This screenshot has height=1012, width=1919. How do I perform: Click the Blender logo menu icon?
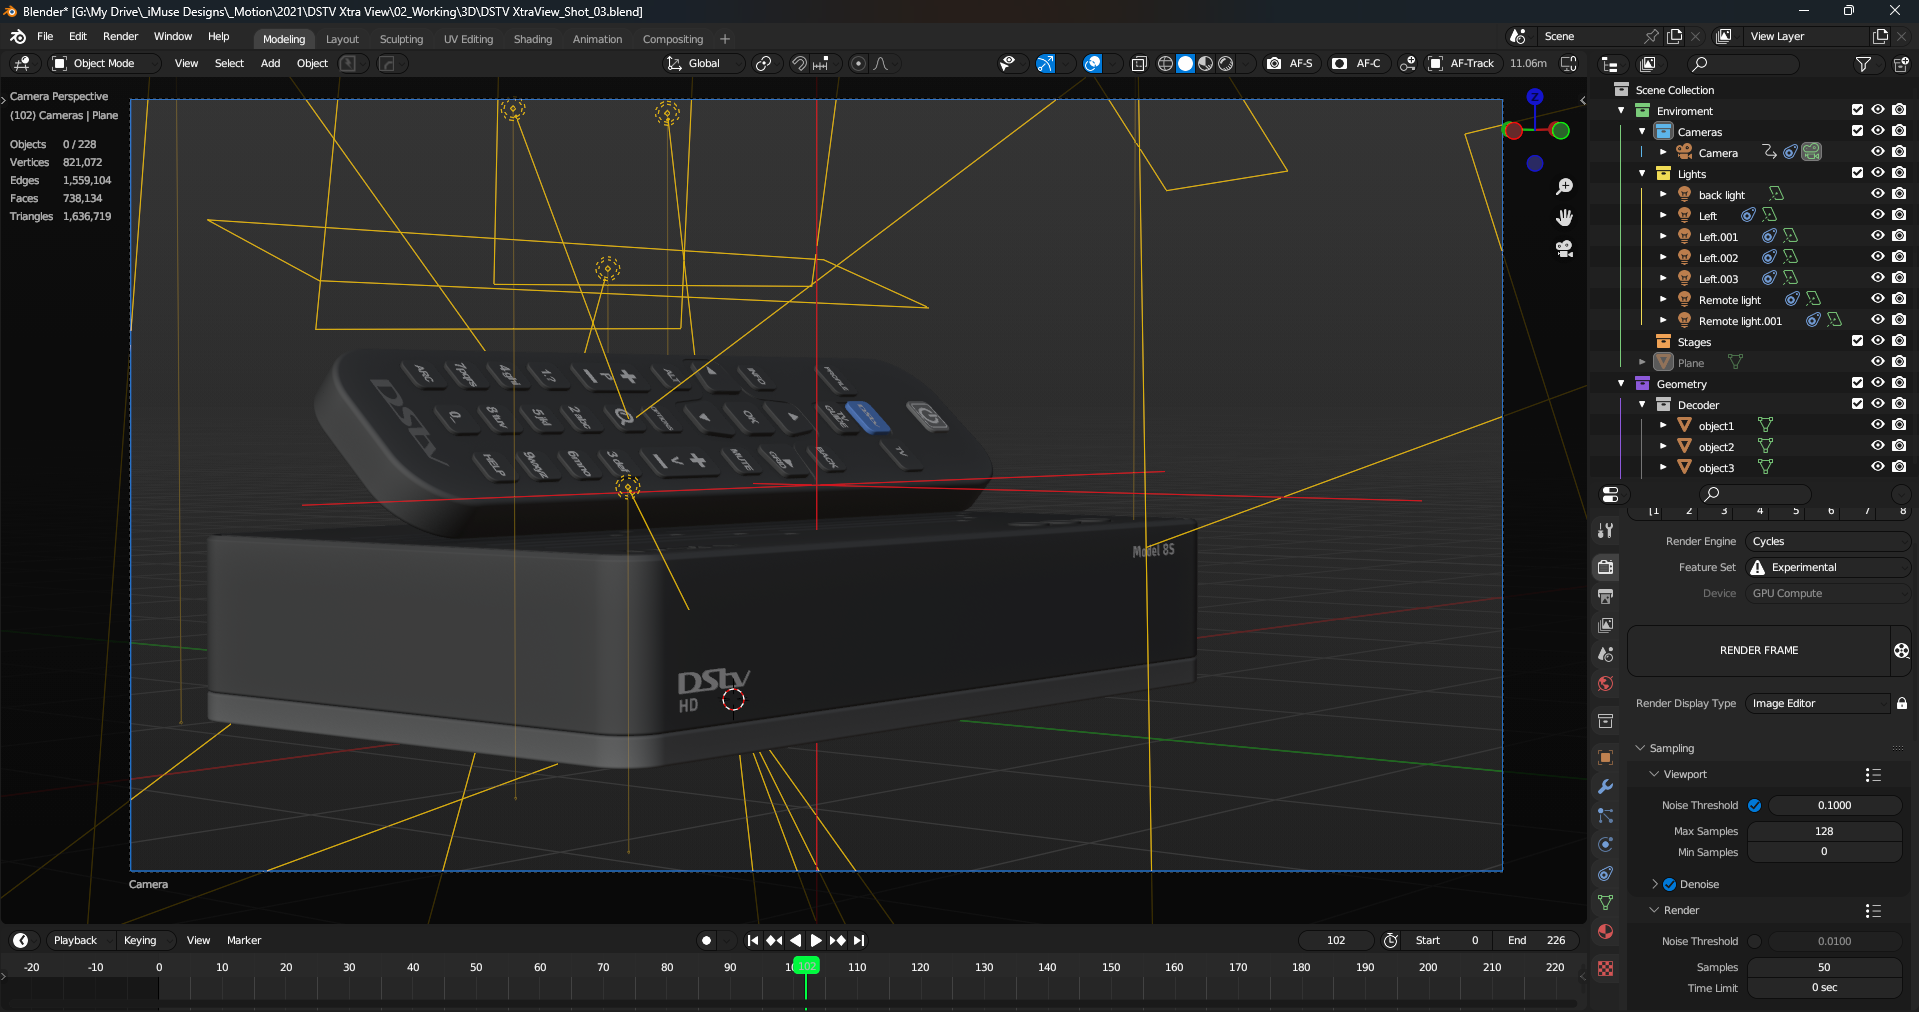tap(18, 37)
